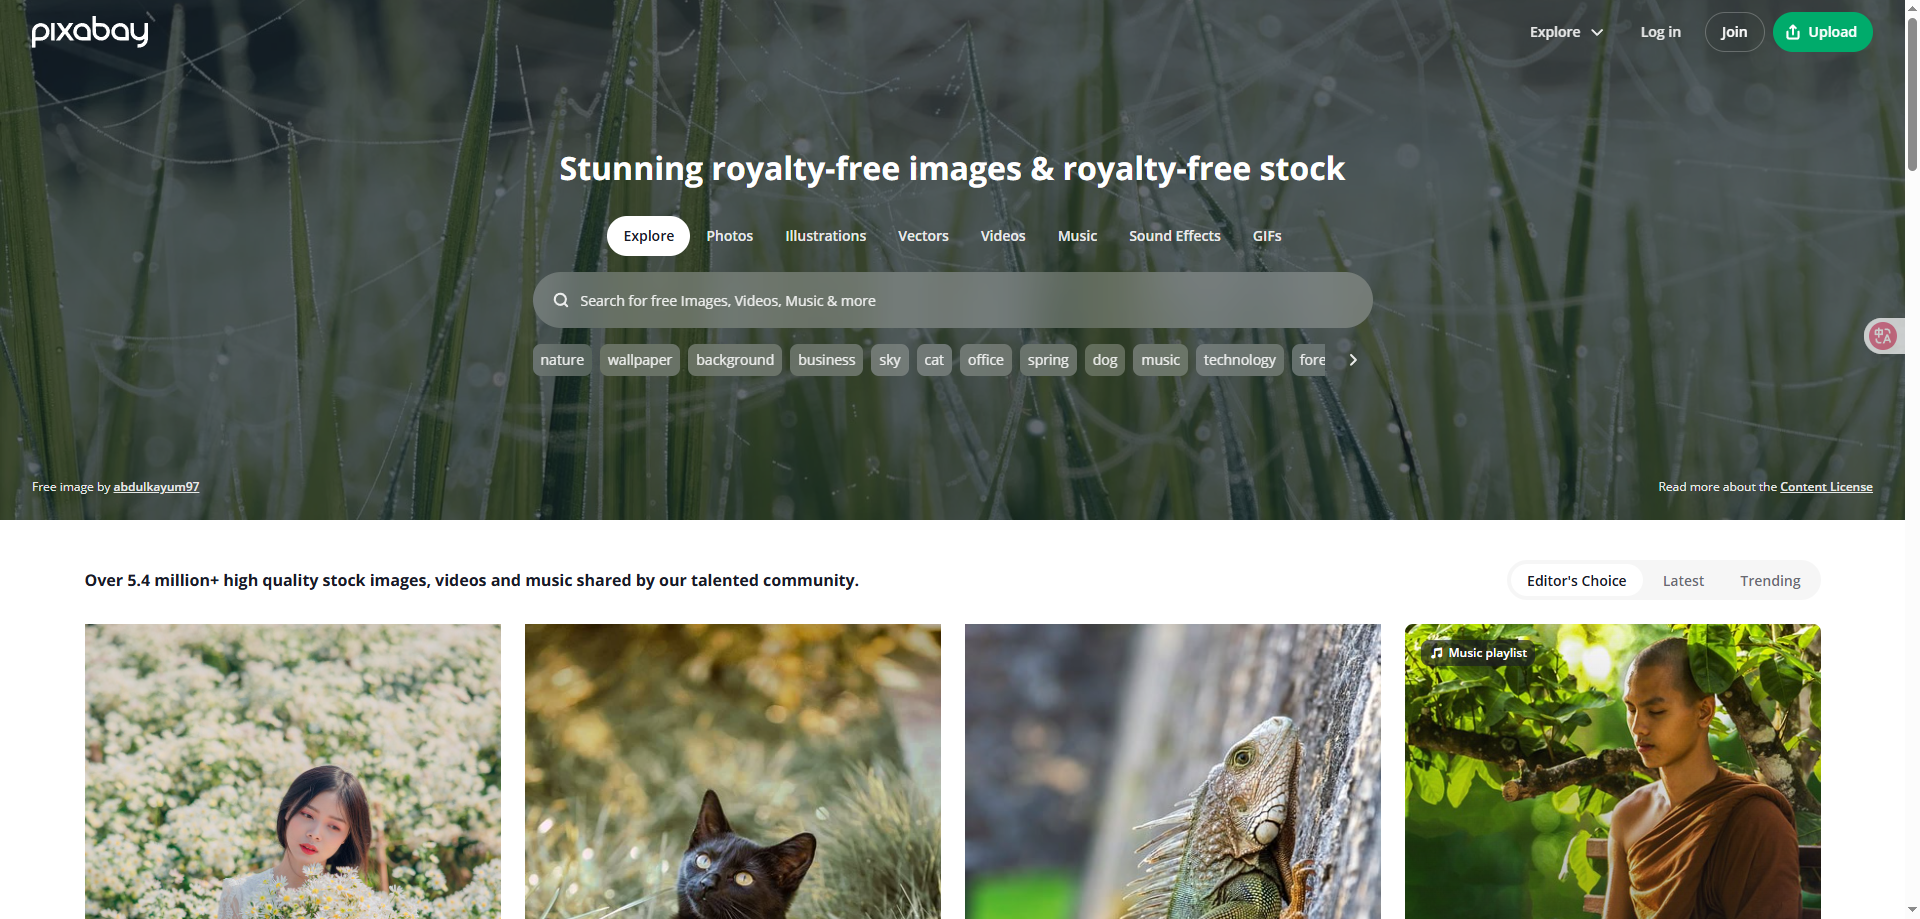Image resolution: width=1920 pixels, height=919 pixels.
Task: Open the Explore dropdown in the header
Action: [x=1566, y=32]
